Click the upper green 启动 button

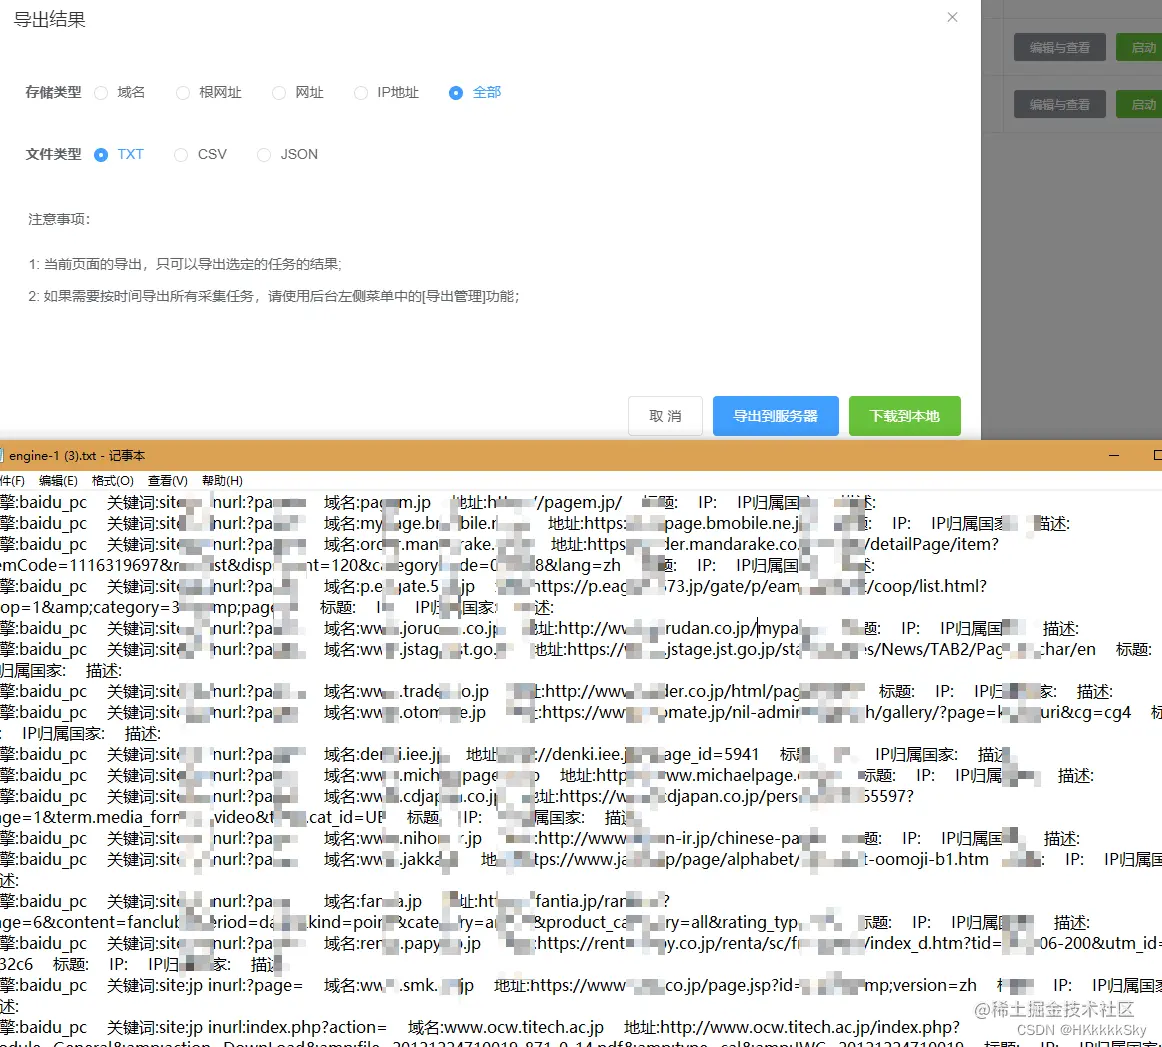pos(1141,47)
